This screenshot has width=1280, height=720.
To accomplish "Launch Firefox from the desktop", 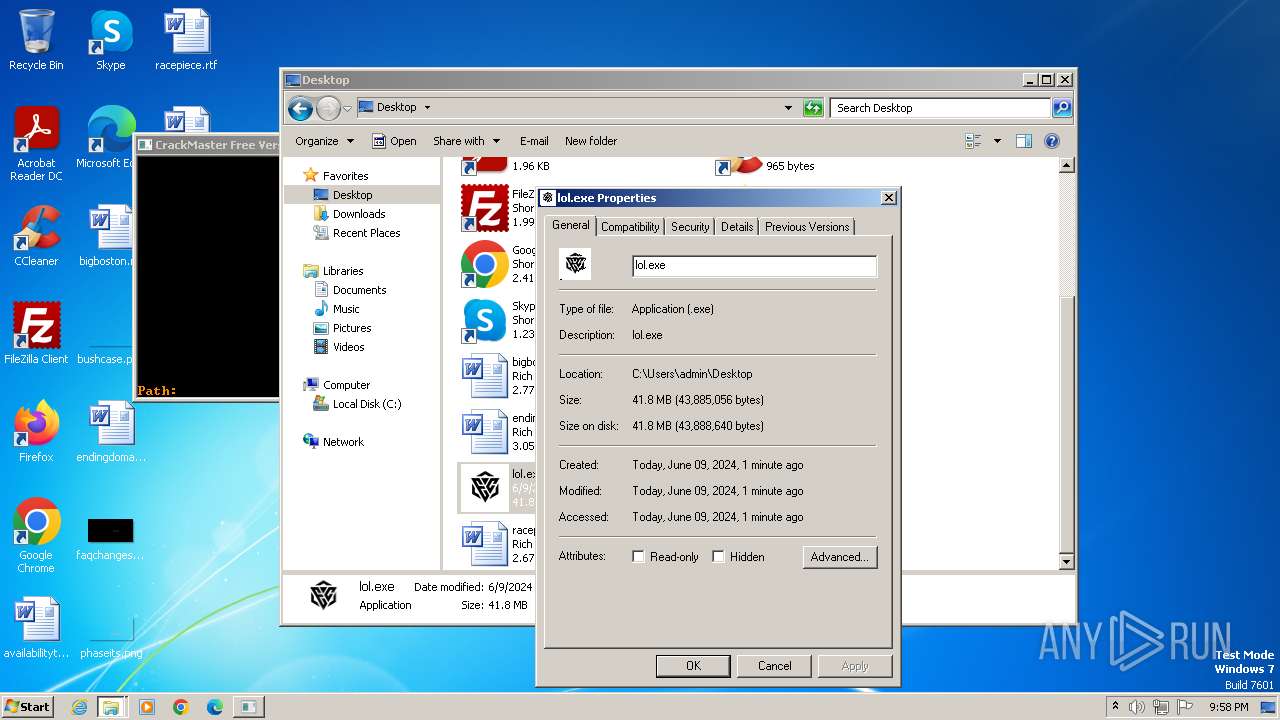I will (36, 432).
